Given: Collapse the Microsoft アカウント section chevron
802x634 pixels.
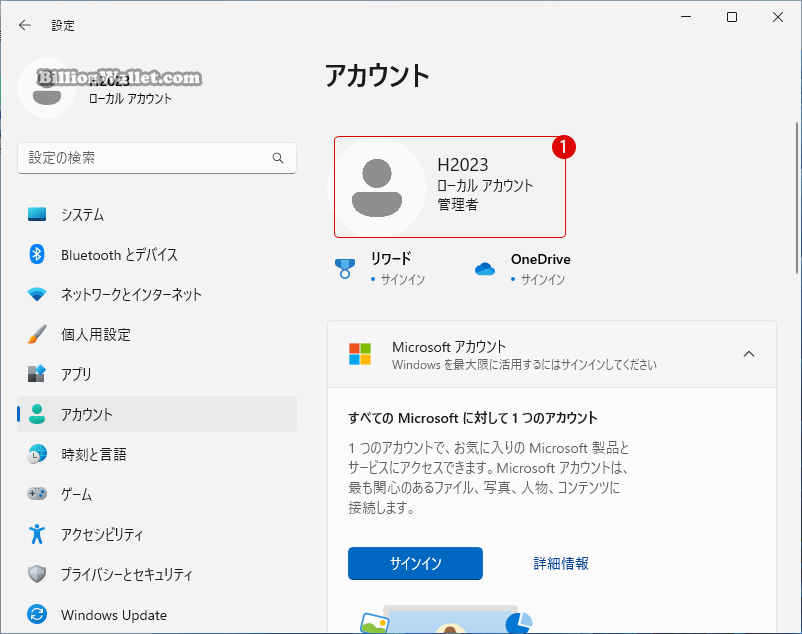Looking at the screenshot, I should (x=749, y=354).
